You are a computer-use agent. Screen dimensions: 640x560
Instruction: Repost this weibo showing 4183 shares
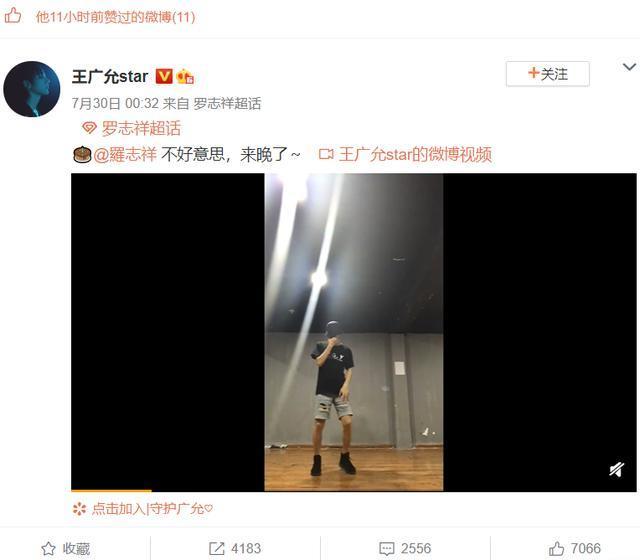click(x=235, y=548)
